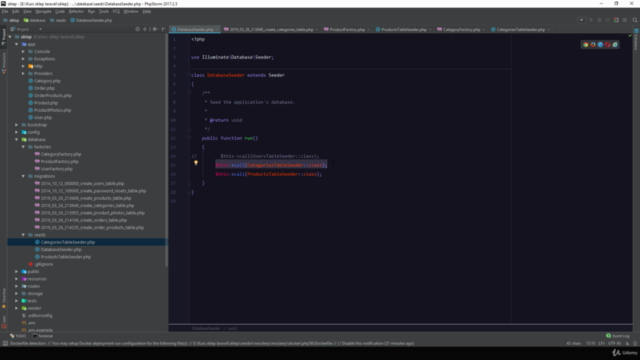Click fold toggle at function run line
The height and width of the screenshot is (360, 640).
click(189, 138)
